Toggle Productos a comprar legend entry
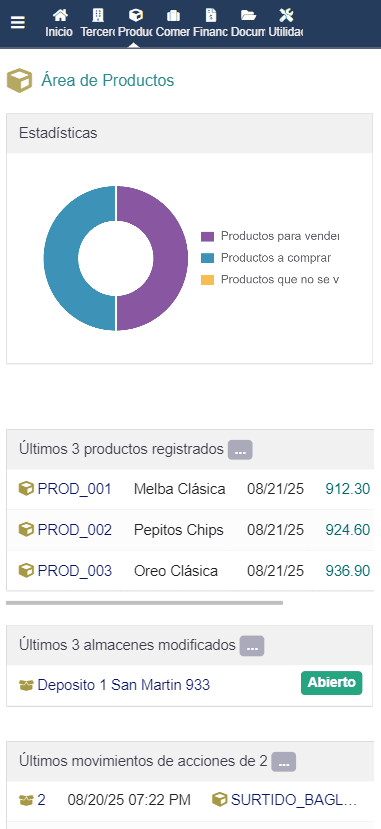 (266, 258)
